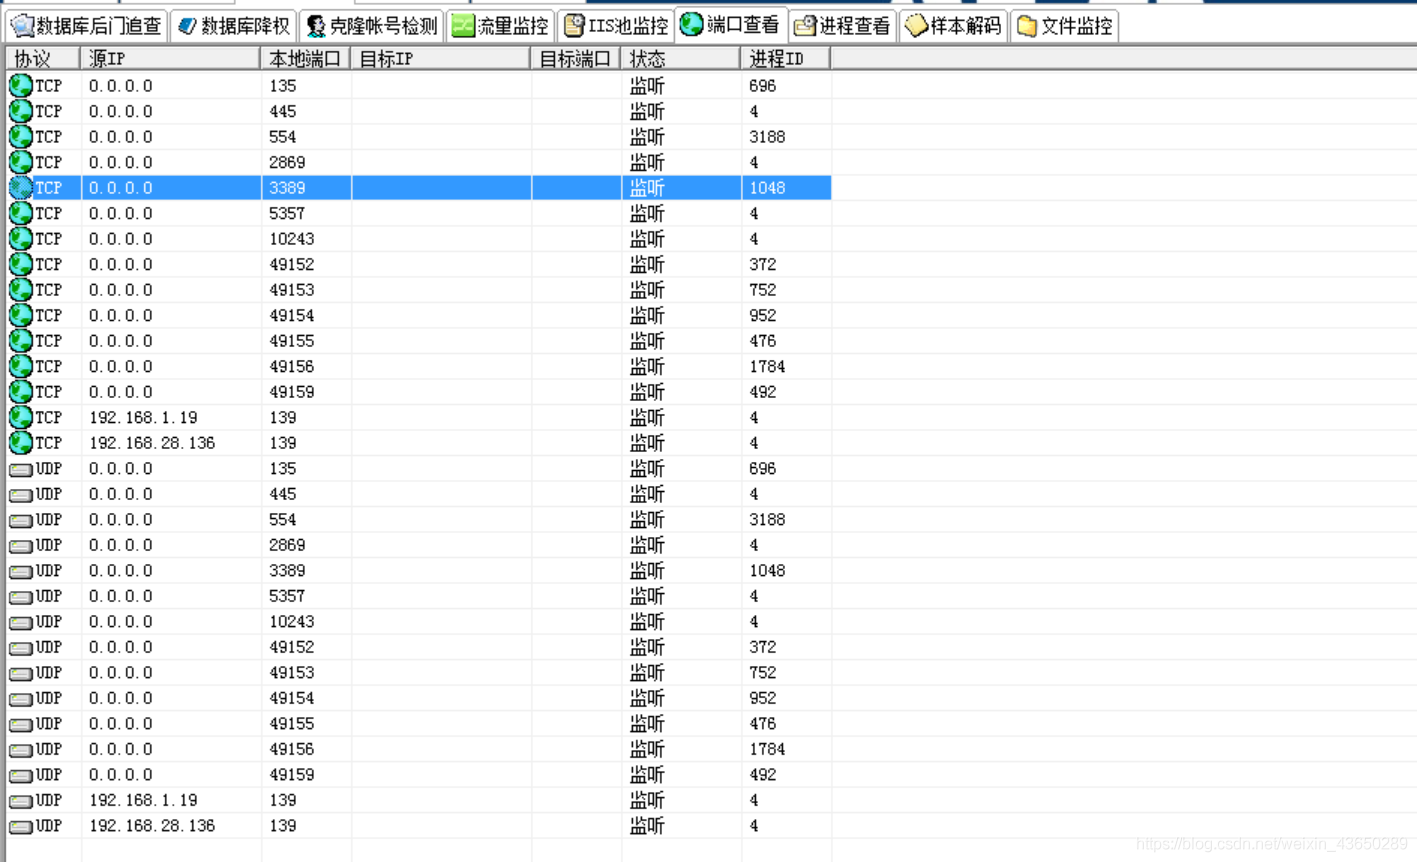The width and height of the screenshot is (1417, 862).
Task: Click globe icon of TCP port 49153 row
Action: pyautogui.click(x=21, y=290)
